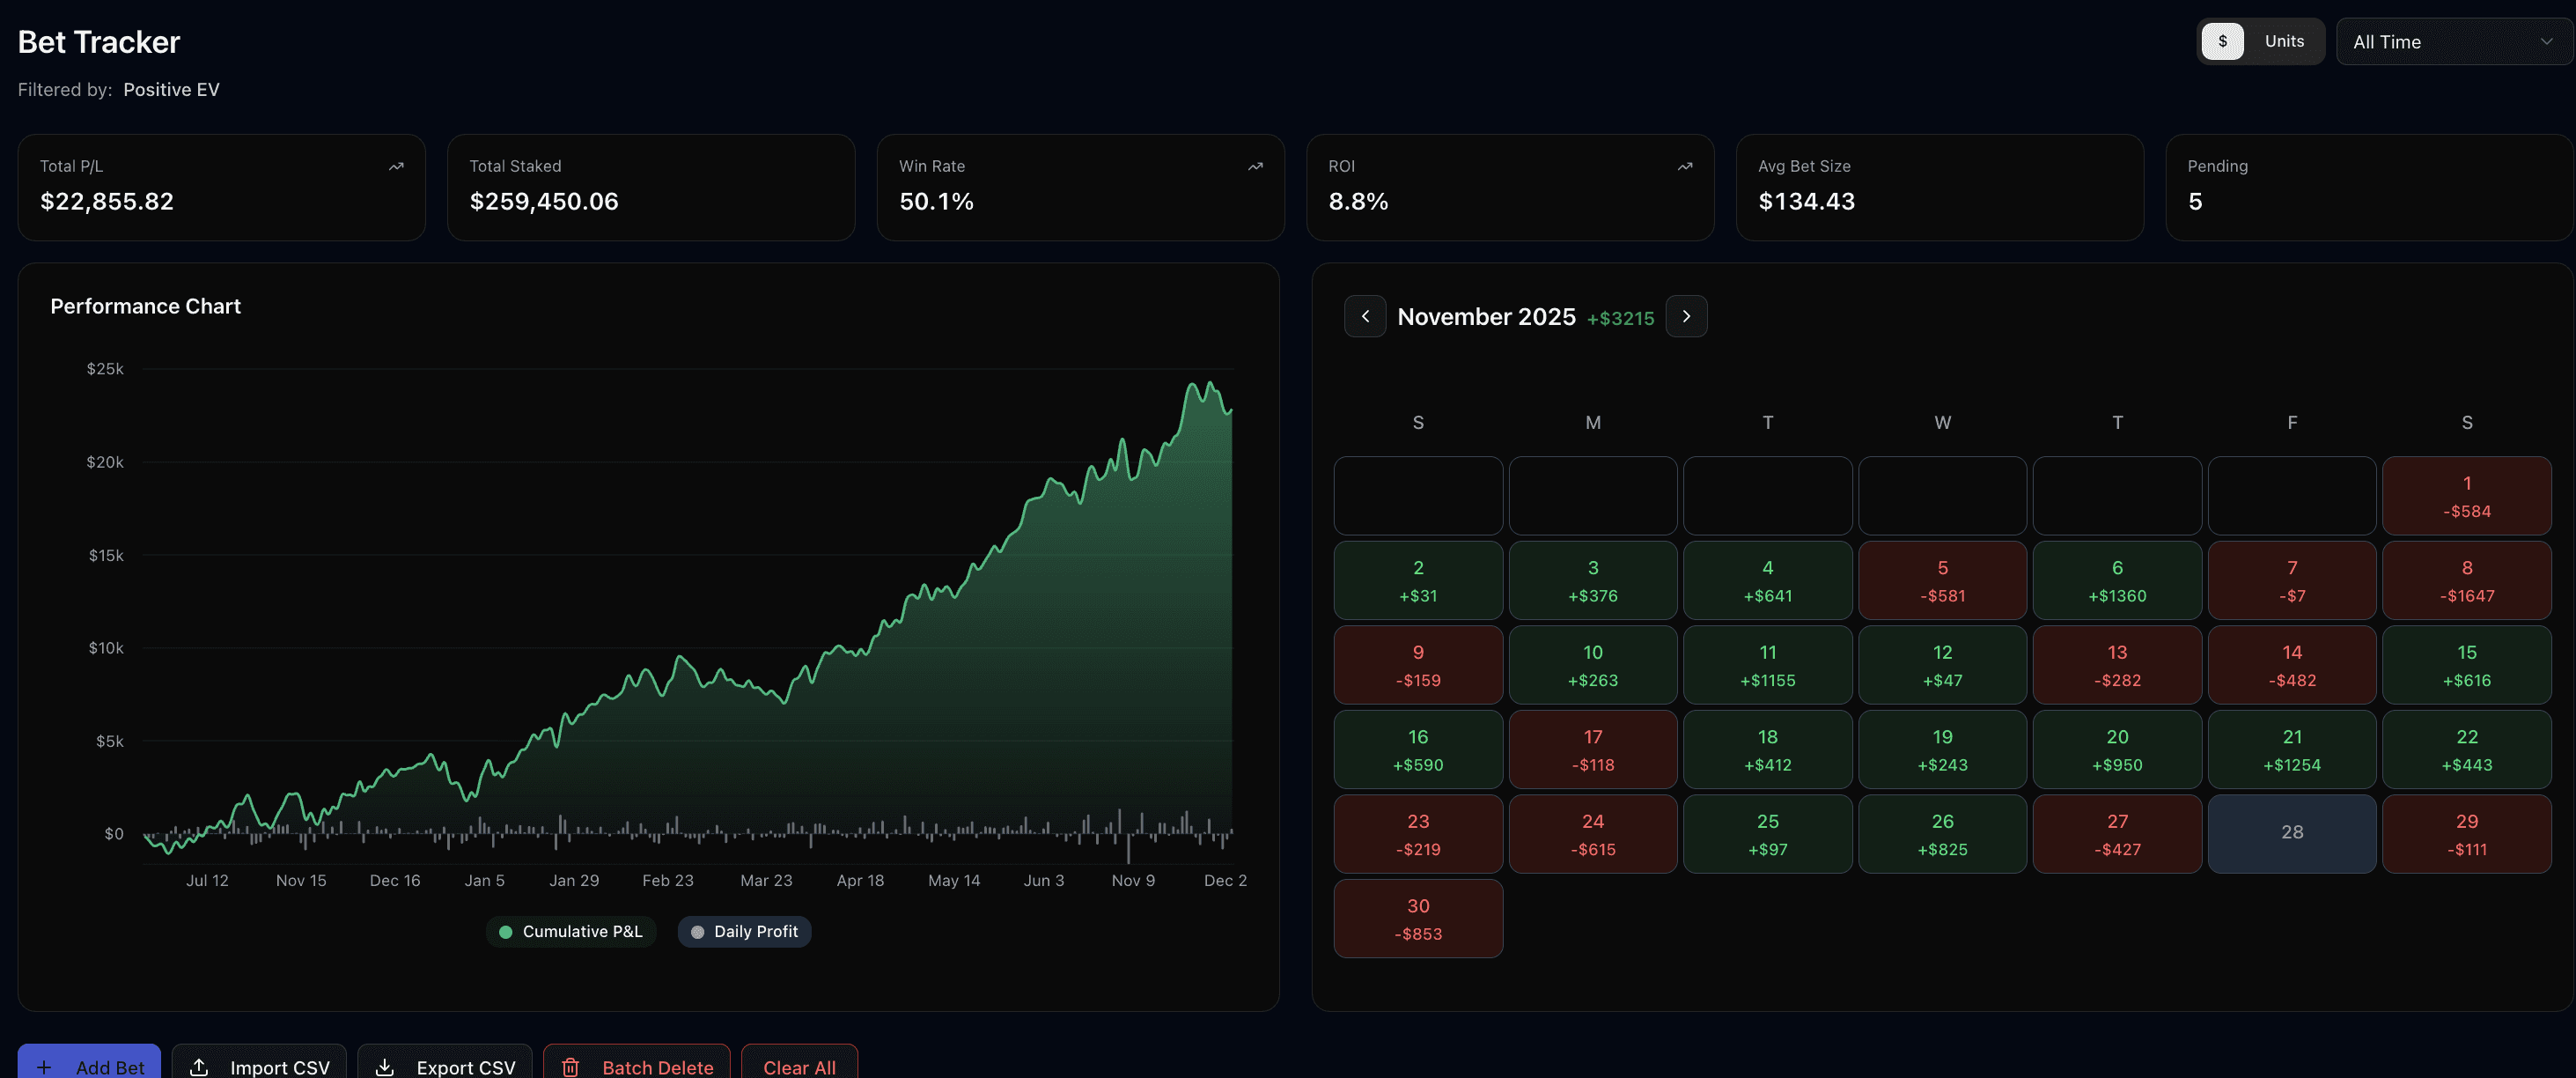Click the Clear All button

[799, 1064]
